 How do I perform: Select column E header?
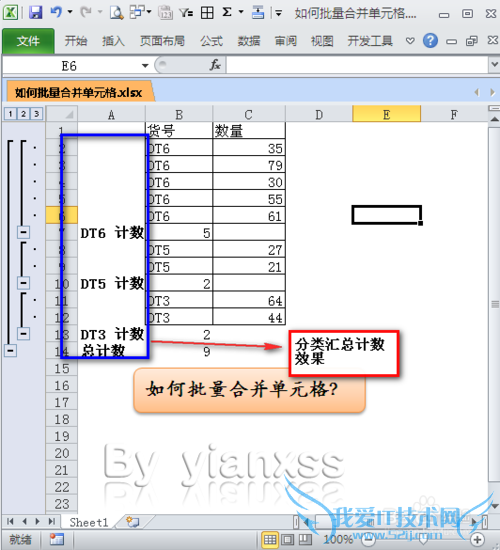(x=386, y=114)
